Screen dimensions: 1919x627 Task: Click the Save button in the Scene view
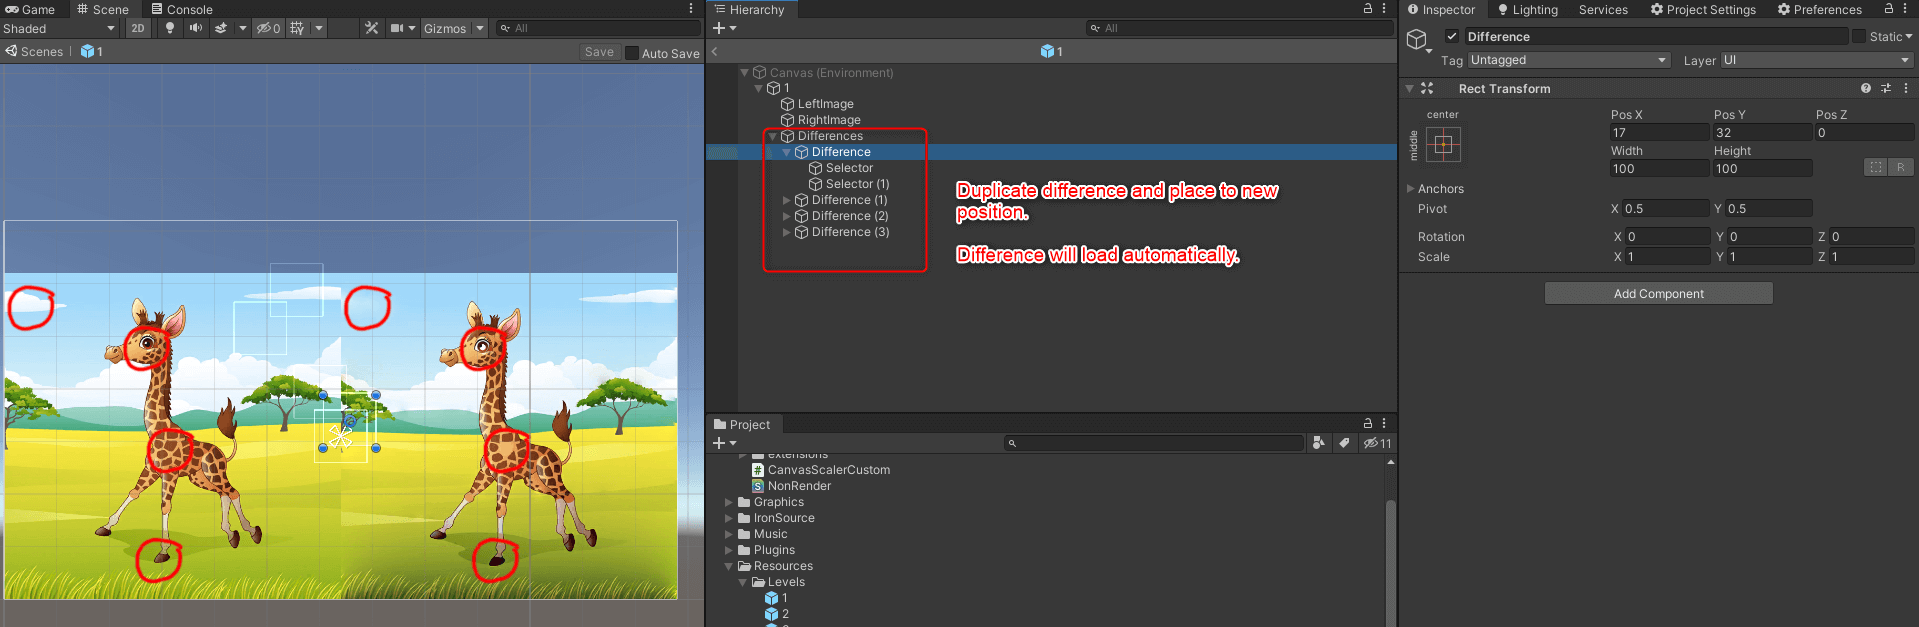pos(599,52)
